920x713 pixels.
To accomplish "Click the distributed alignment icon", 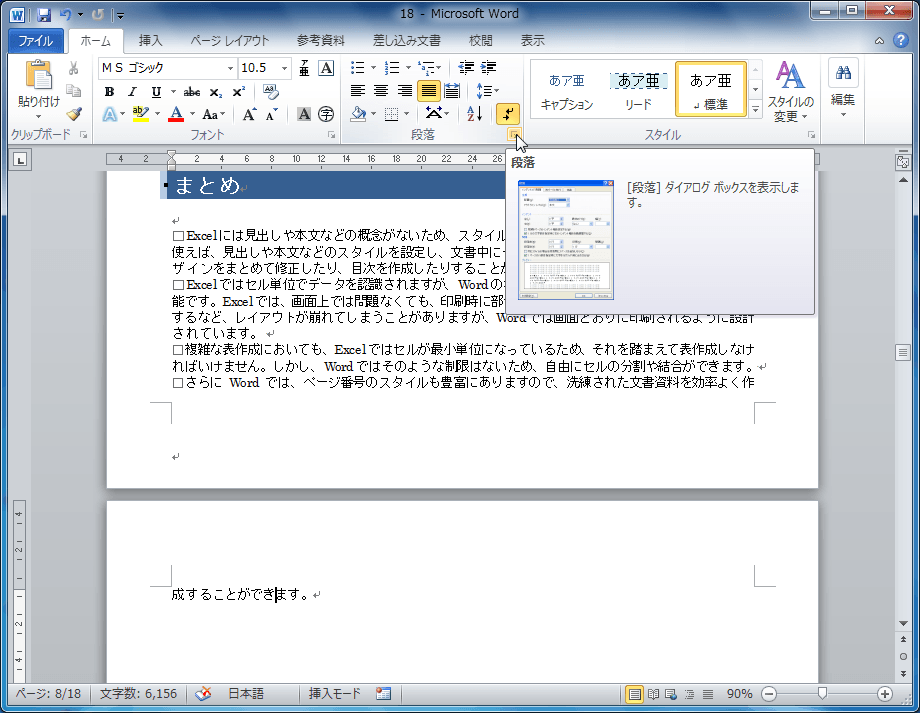I will click(452, 91).
